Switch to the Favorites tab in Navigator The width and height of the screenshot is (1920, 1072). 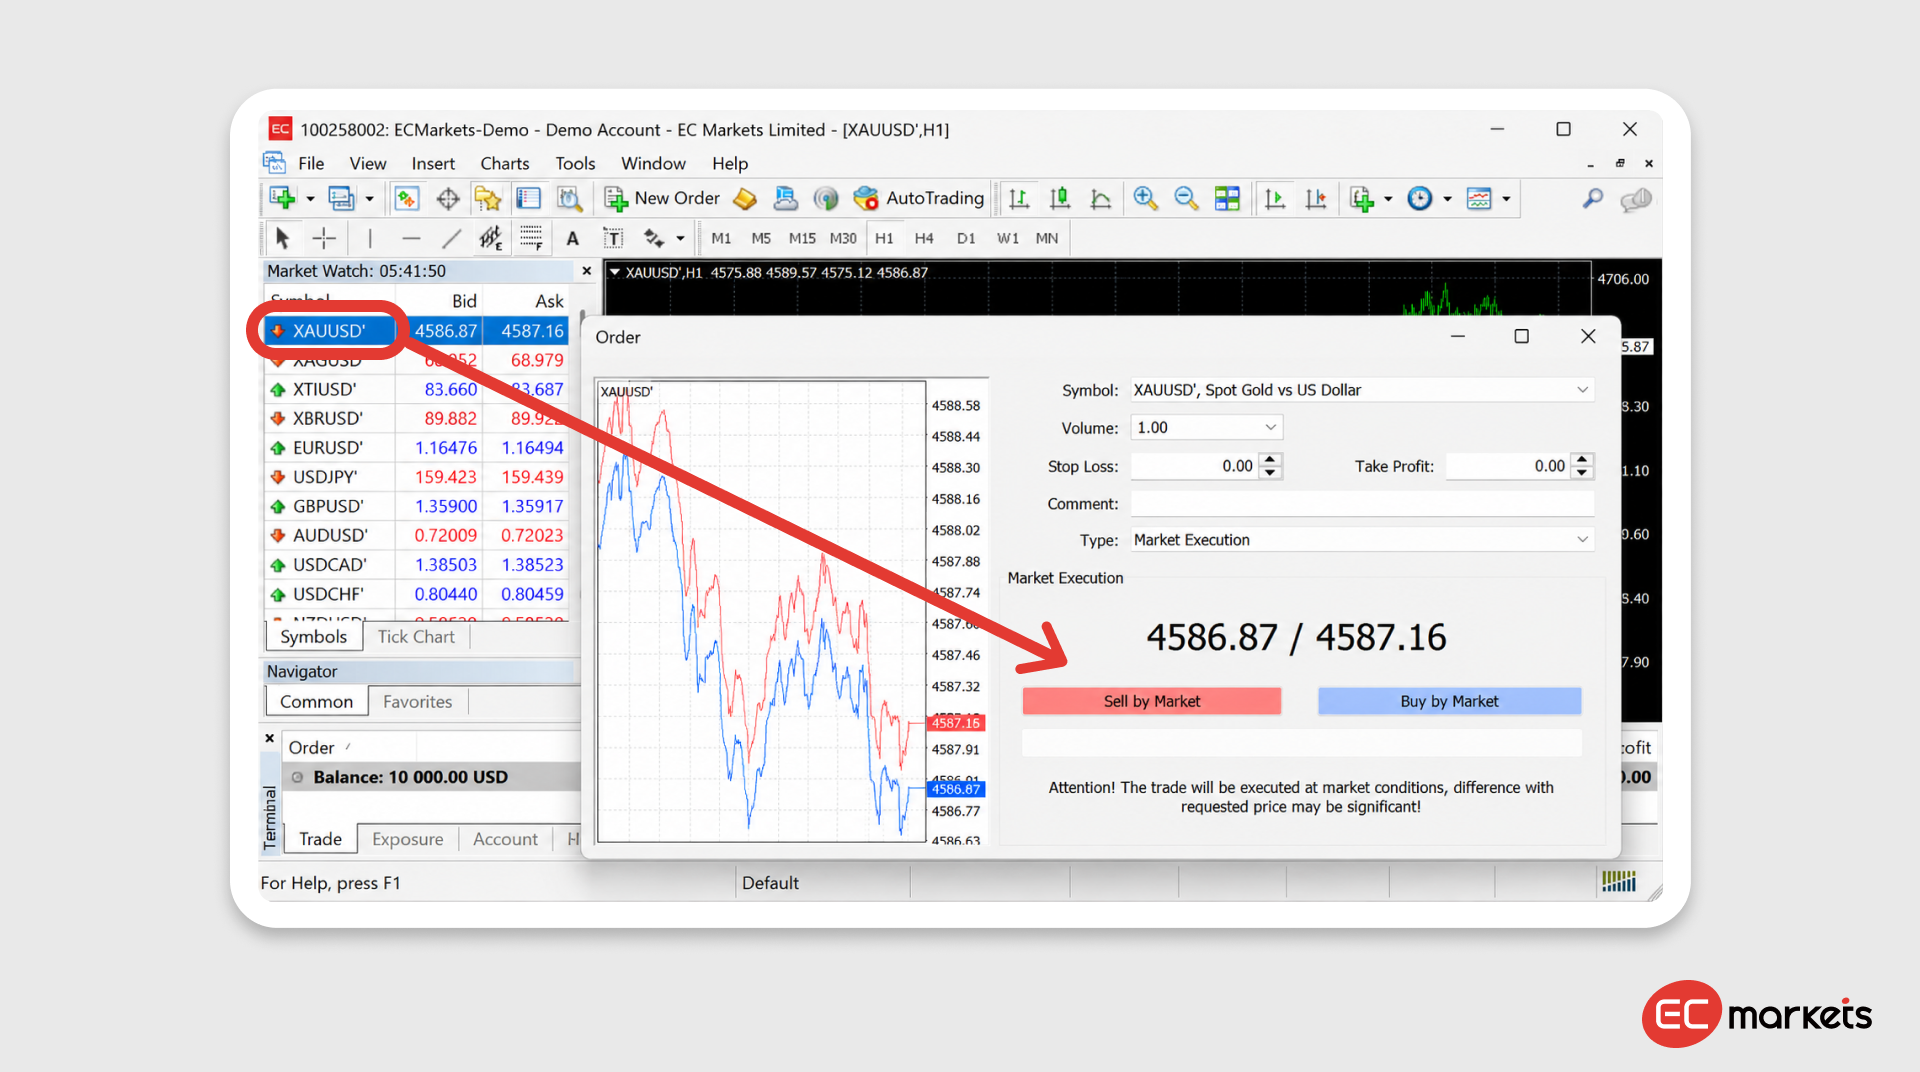(417, 702)
